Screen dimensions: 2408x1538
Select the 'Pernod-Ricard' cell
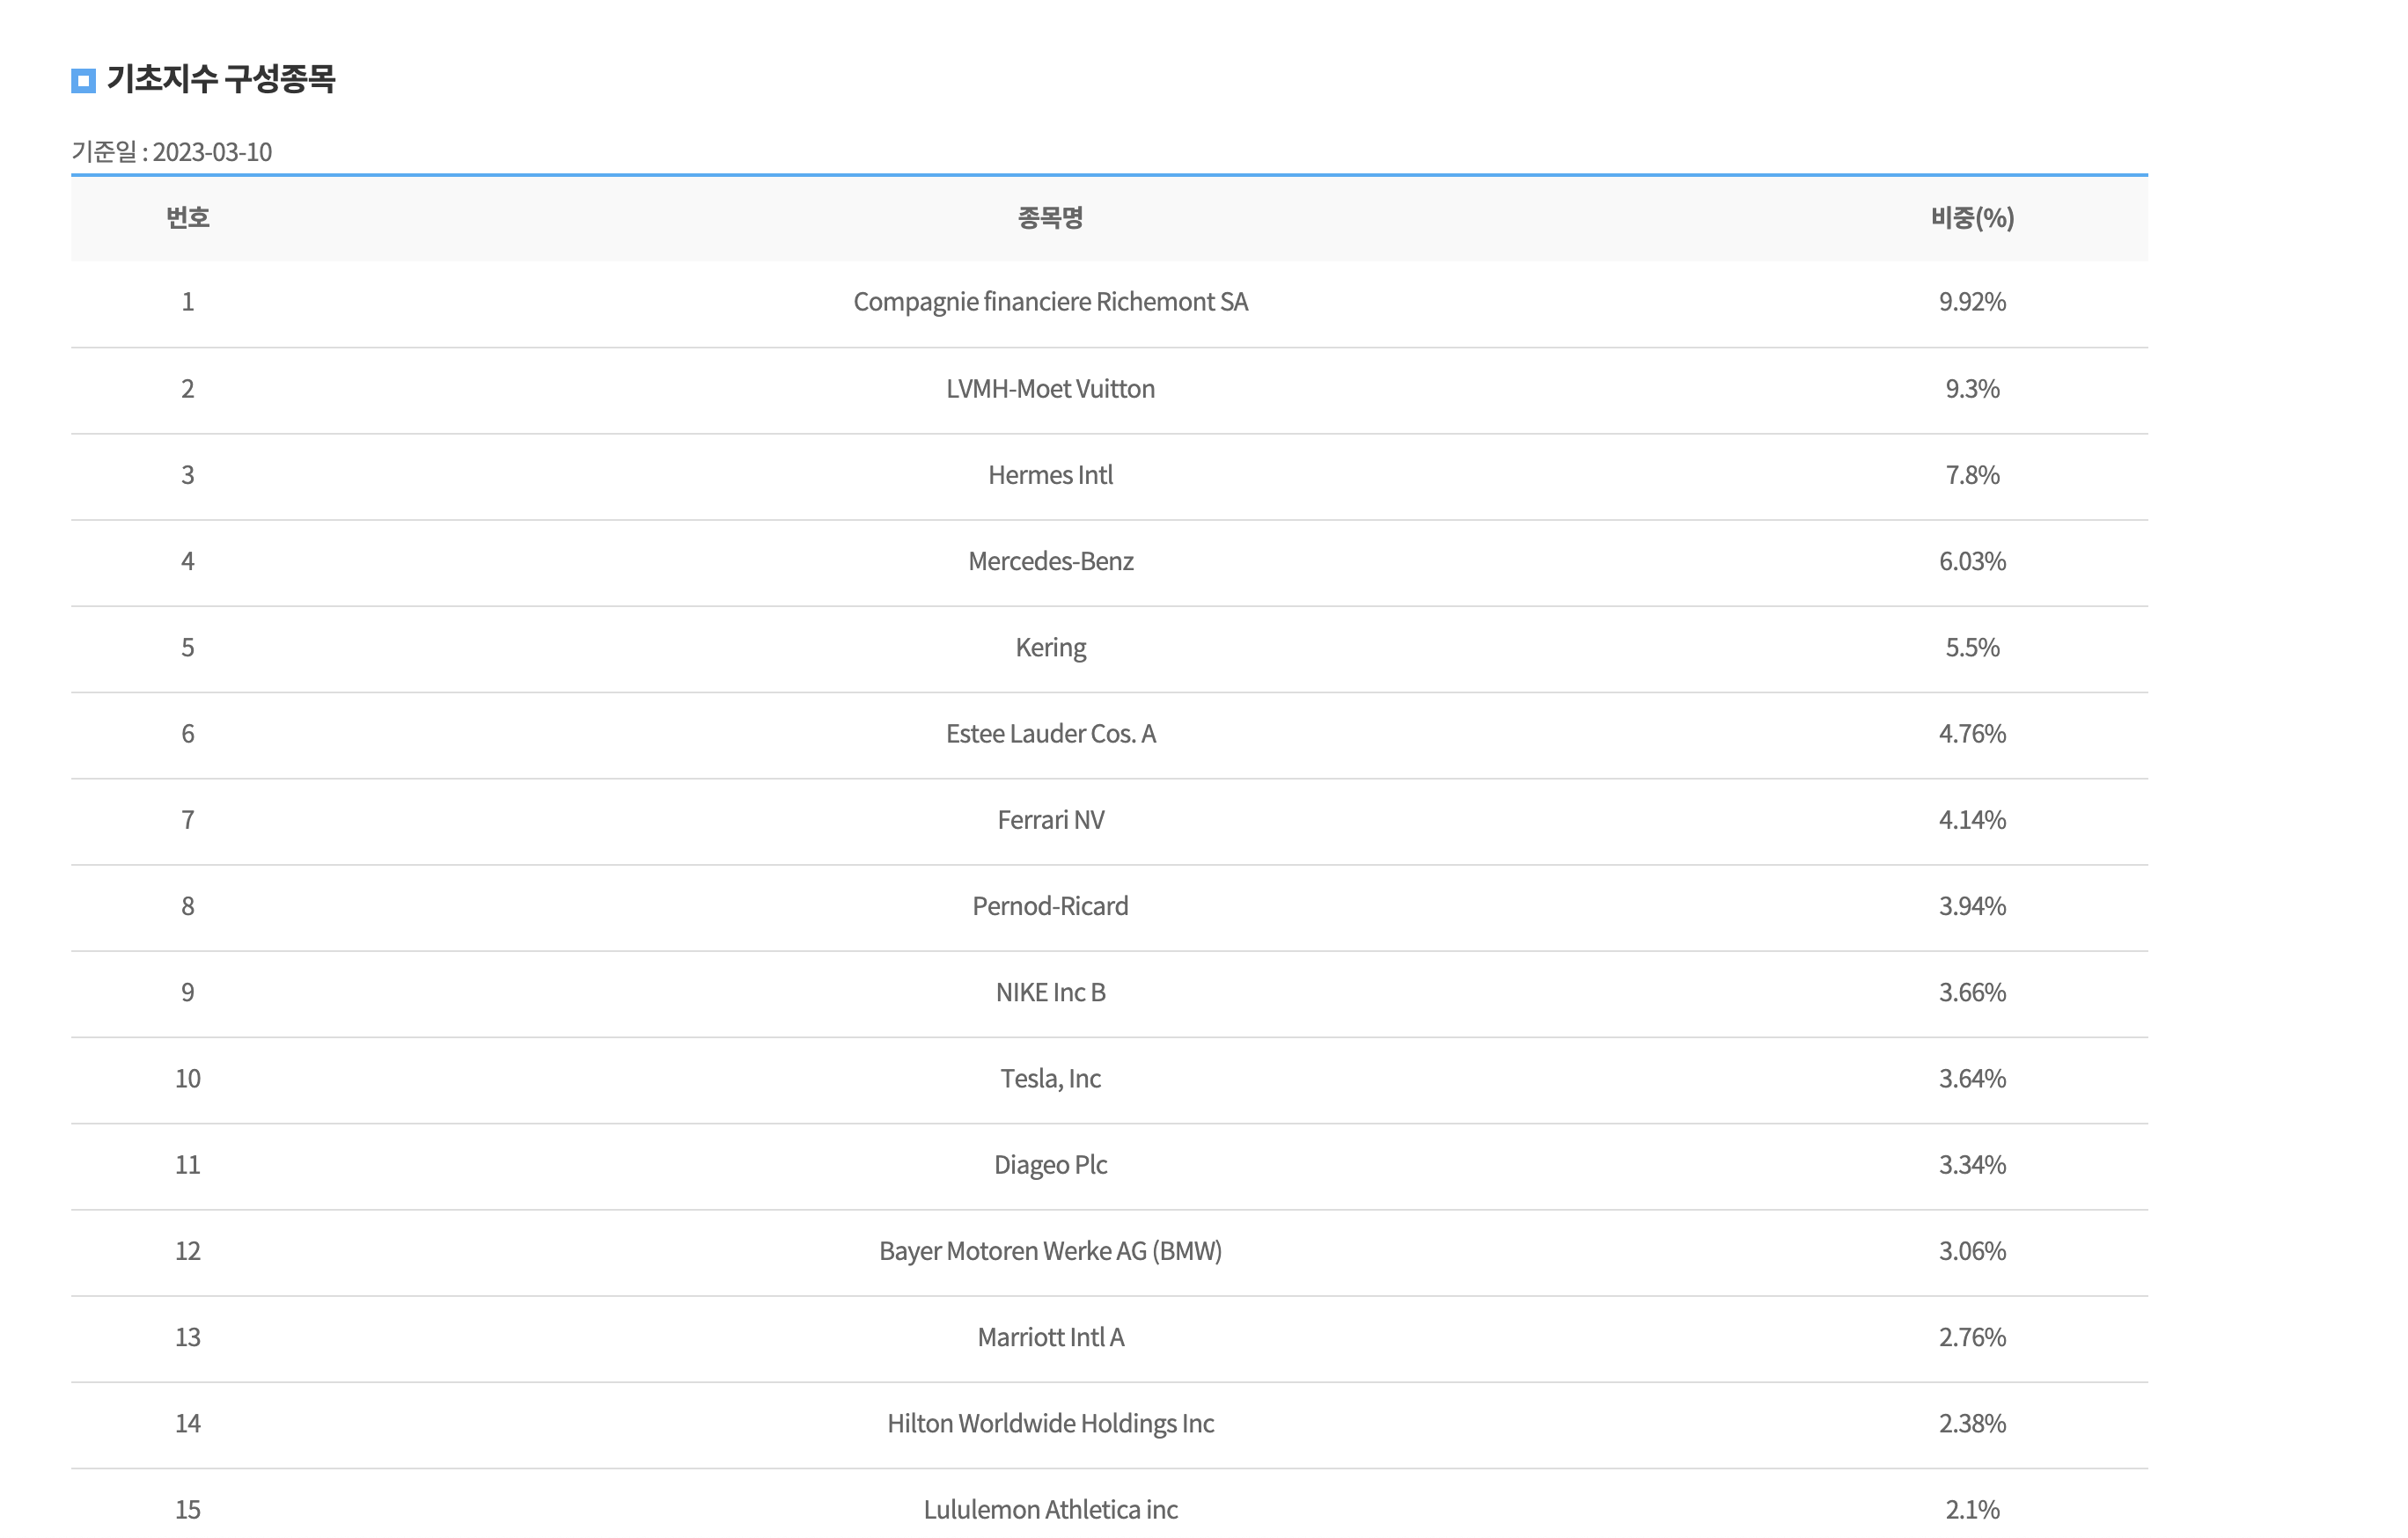1051,906
